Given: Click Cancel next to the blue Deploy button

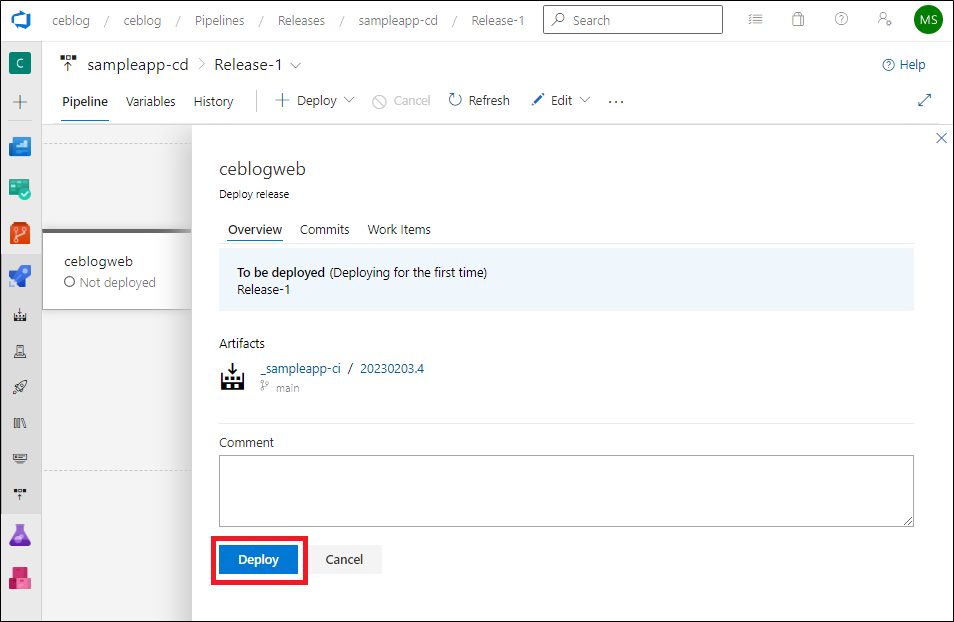Looking at the screenshot, I should 344,559.
